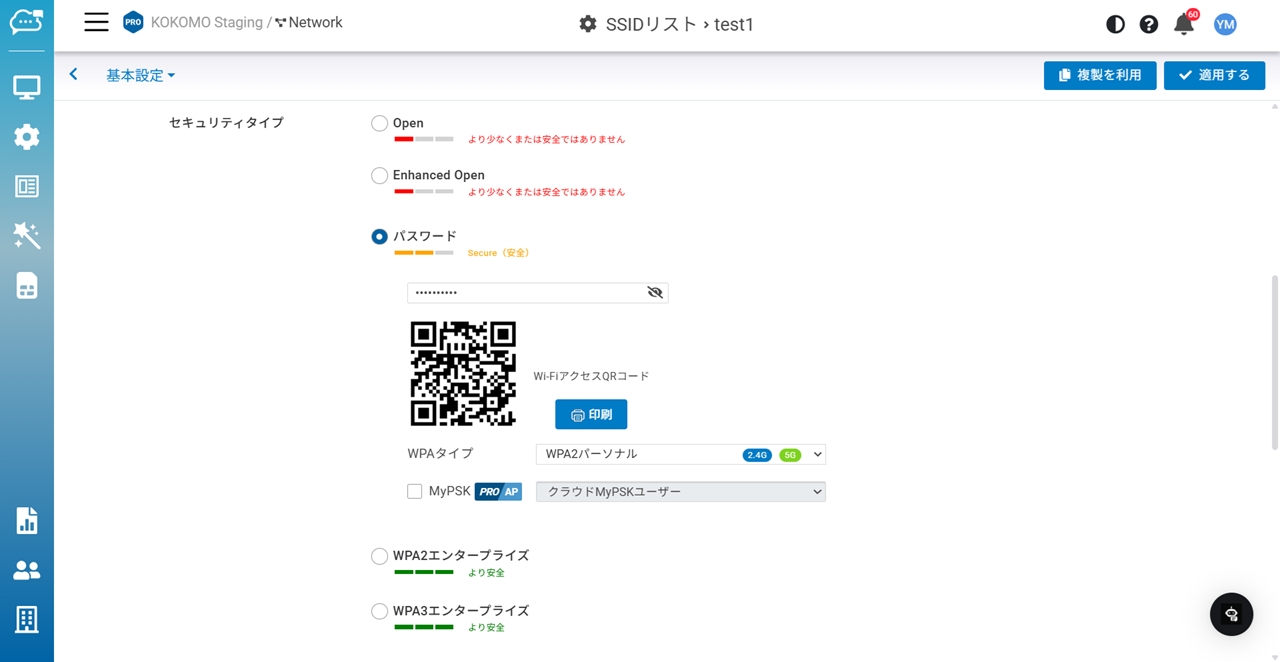Click the magic wand wizard icon
The width and height of the screenshot is (1280, 662).
coord(27,236)
